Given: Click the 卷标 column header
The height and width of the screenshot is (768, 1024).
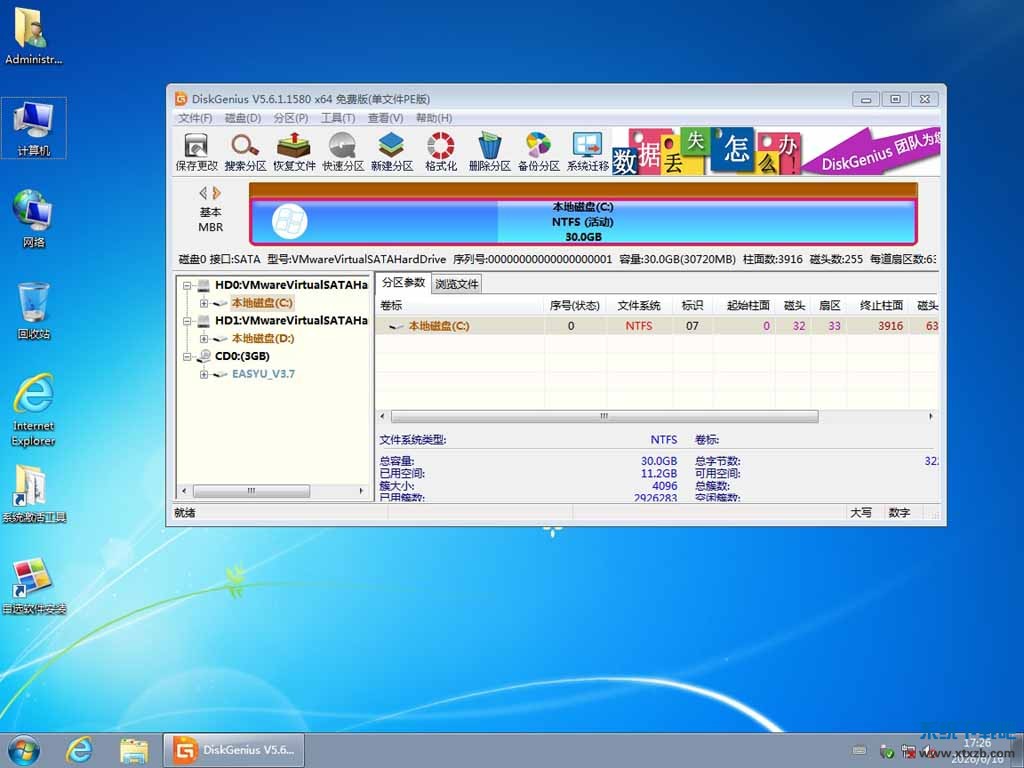Looking at the screenshot, I should [460, 305].
